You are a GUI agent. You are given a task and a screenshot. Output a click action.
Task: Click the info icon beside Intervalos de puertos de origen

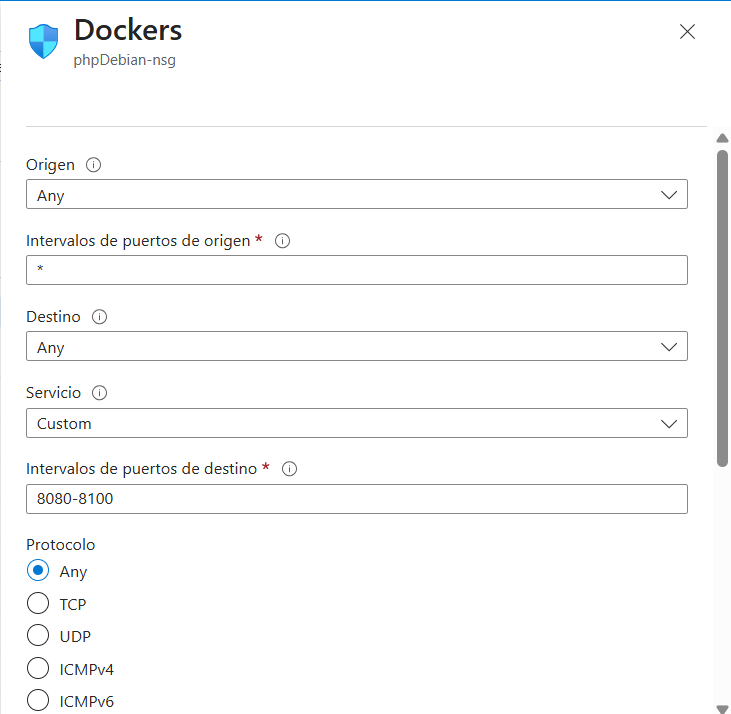[x=282, y=241]
